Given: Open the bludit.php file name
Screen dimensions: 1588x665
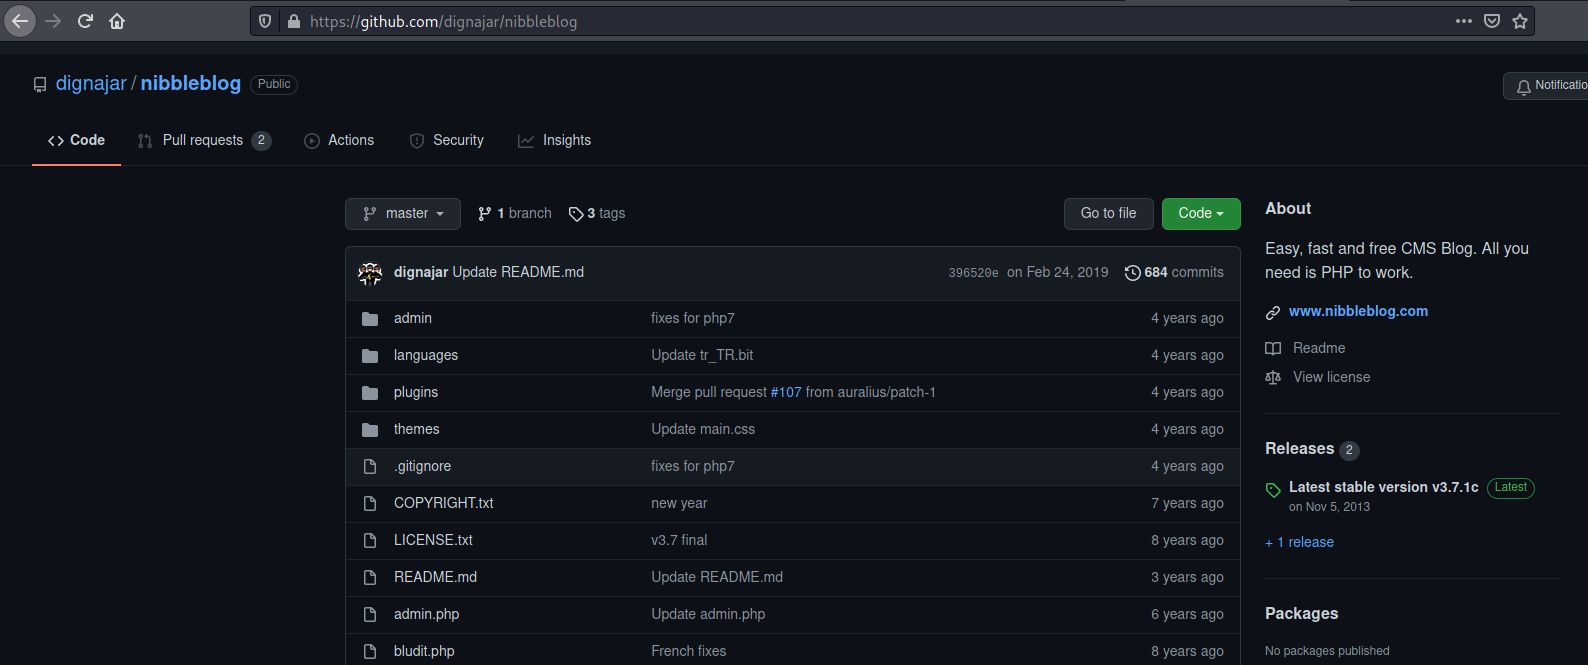Looking at the screenshot, I should click(424, 652).
